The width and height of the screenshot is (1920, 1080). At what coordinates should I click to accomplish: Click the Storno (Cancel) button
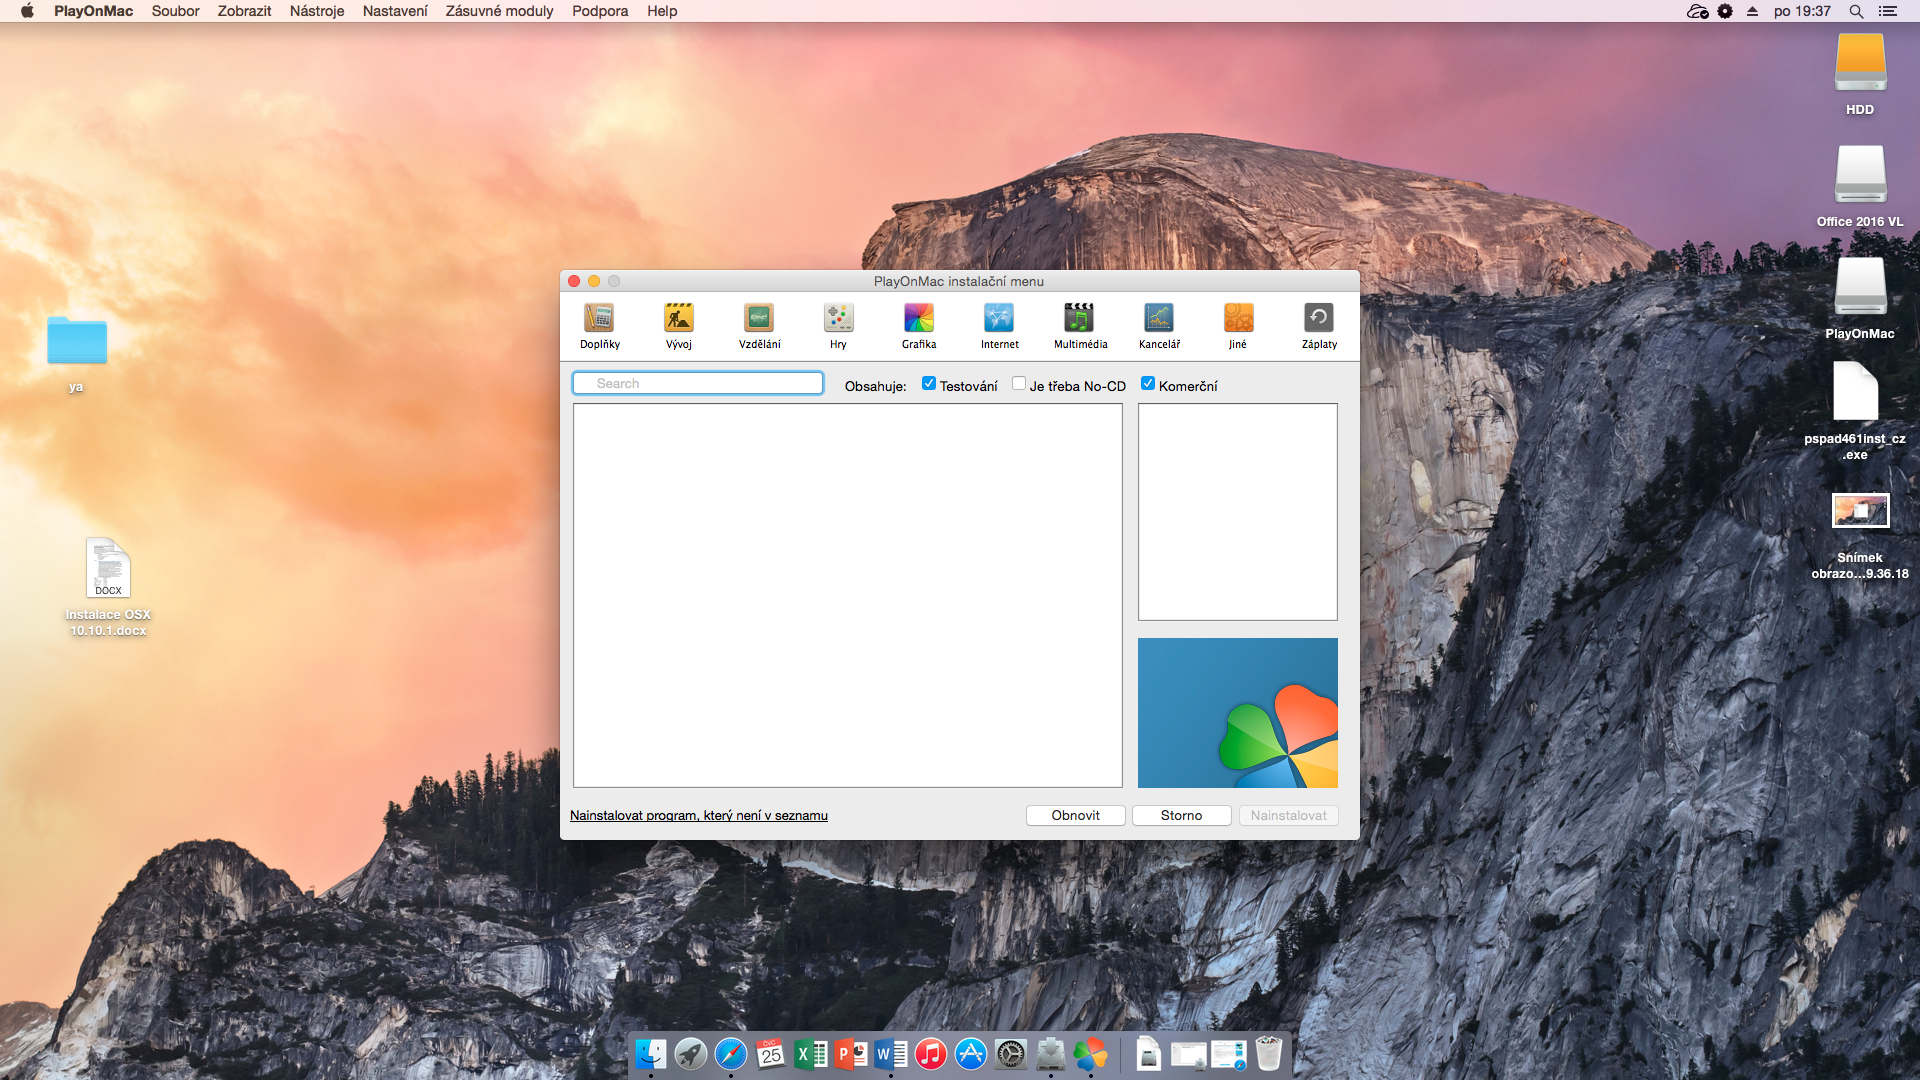[x=1180, y=814]
